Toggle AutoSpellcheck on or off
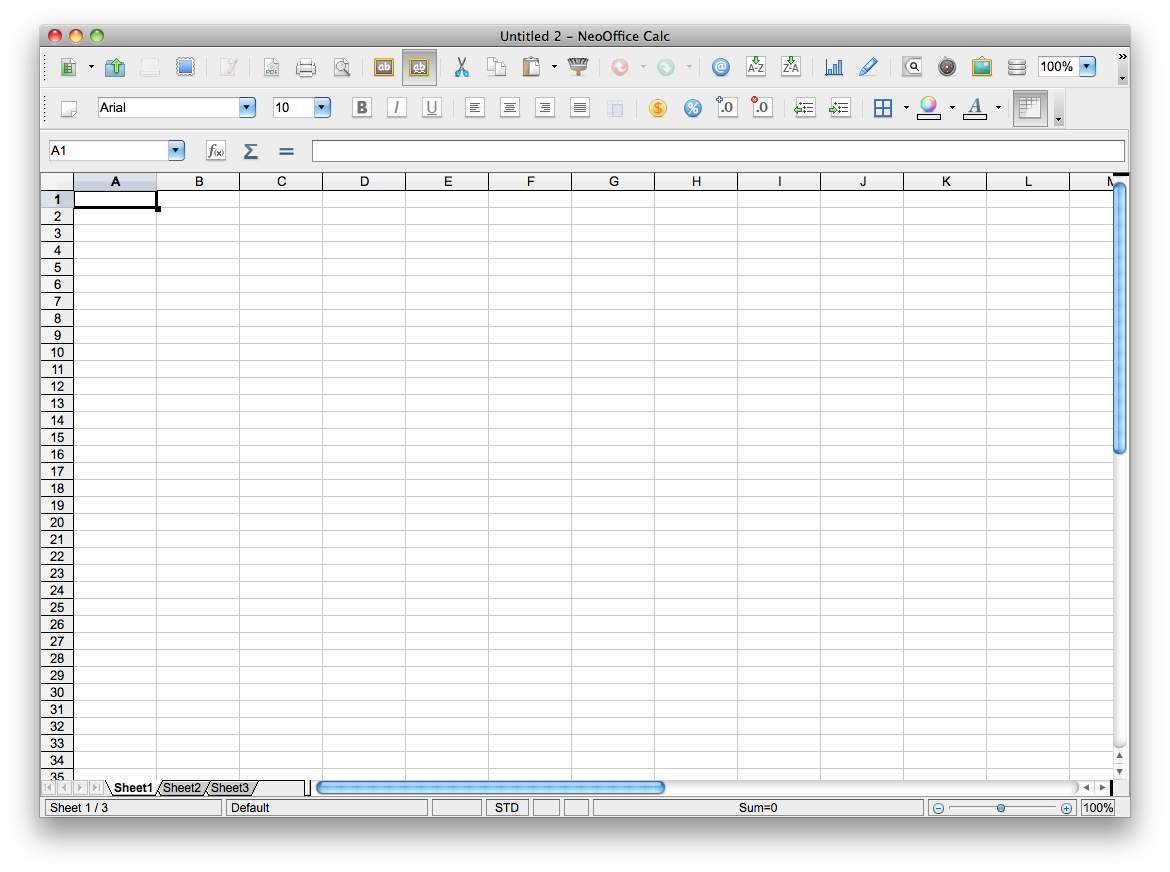Screen dimensions: 1170x872 419,67
